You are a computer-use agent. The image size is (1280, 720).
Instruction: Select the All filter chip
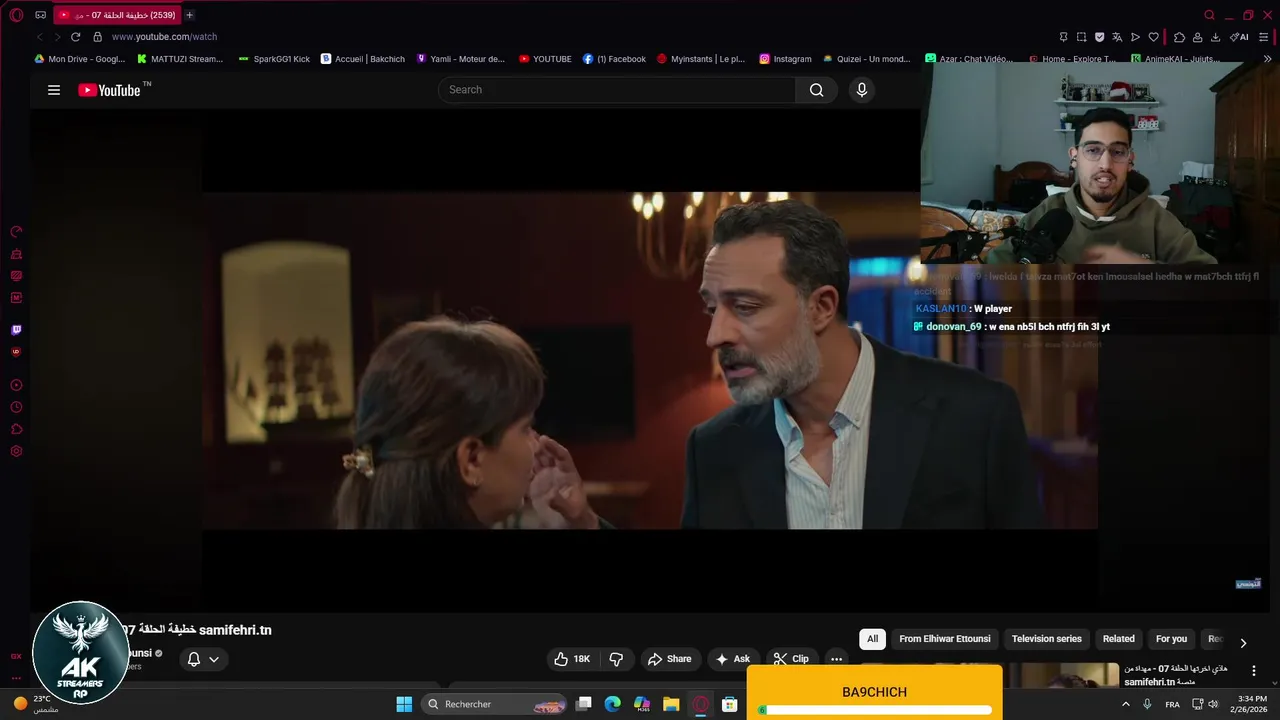[872, 639]
